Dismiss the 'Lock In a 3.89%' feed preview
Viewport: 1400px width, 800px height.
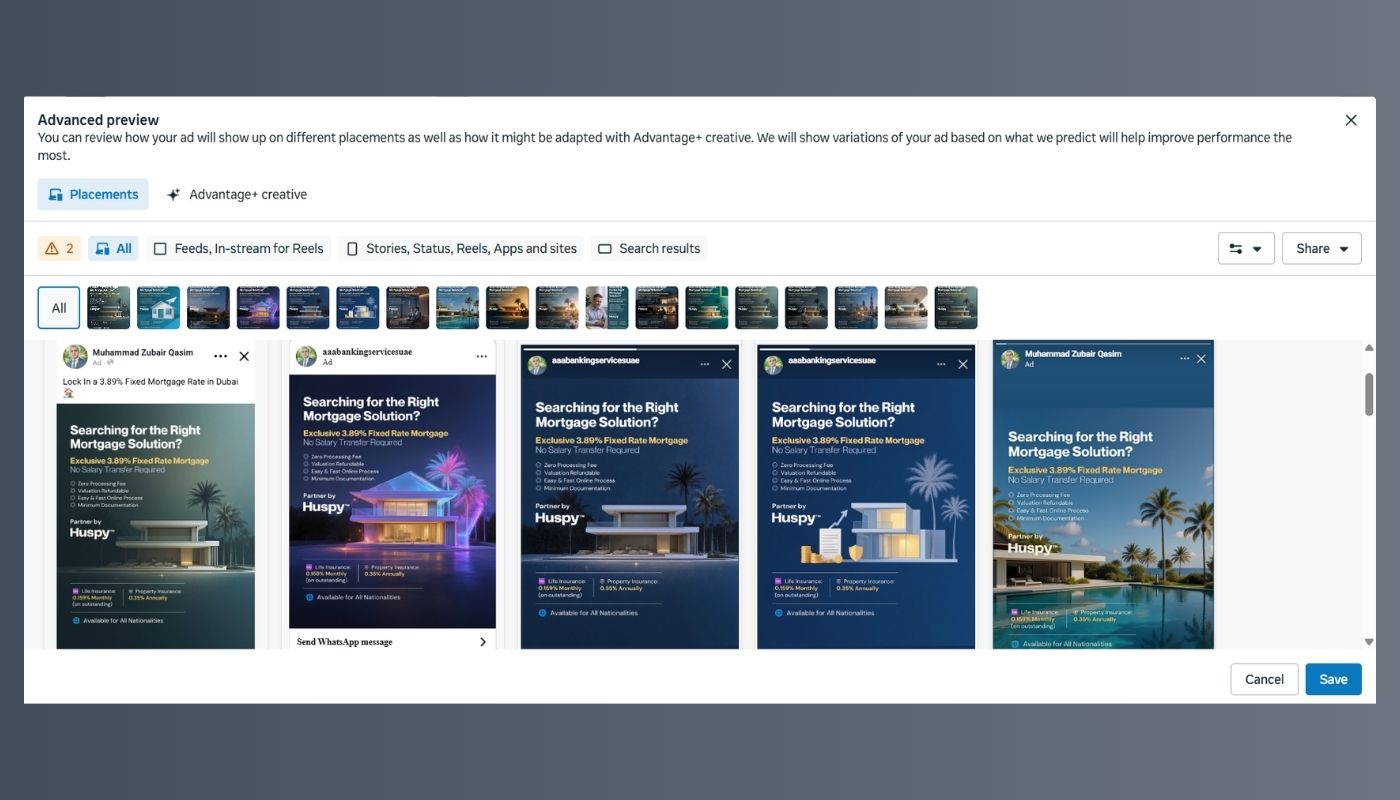click(x=244, y=356)
